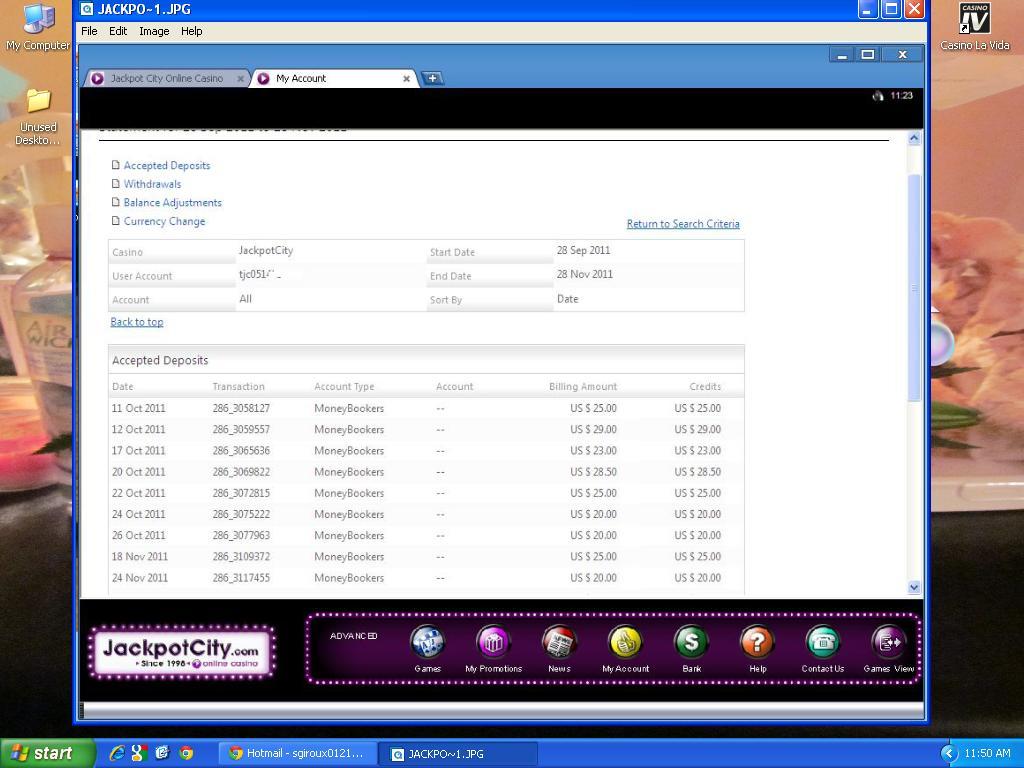Switch to Games View icon

point(888,642)
